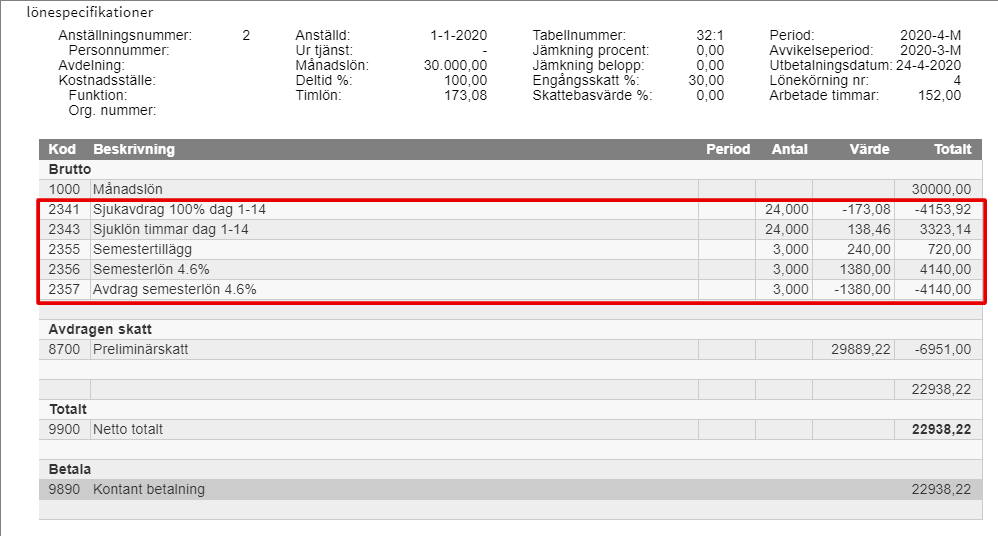This screenshot has height=536, width=998.
Task: Select the total 720,00
Action: 949,250
